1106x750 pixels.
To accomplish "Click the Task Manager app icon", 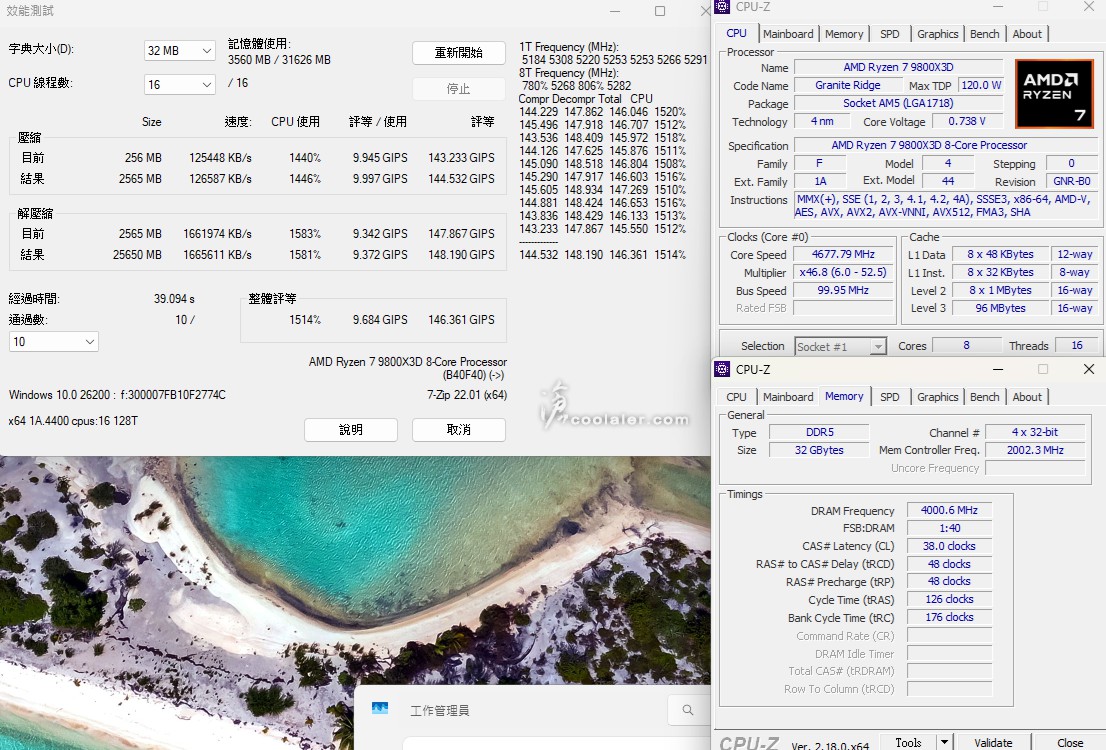I will point(380,709).
